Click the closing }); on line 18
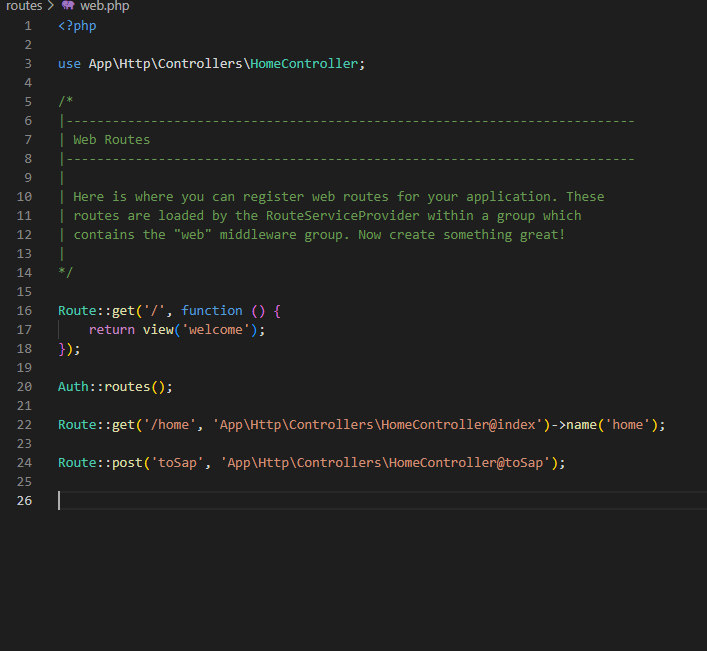This screenshot has width=707, height=651. click(x=69, y=349)
